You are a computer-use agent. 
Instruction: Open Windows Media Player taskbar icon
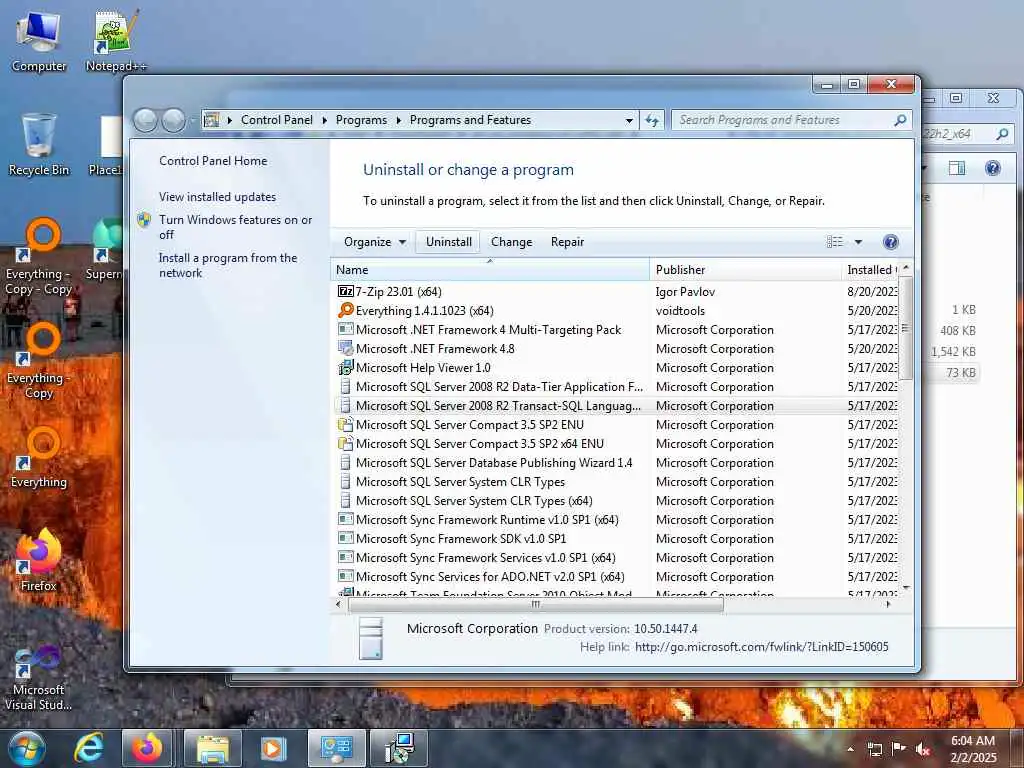click(273, 748)
